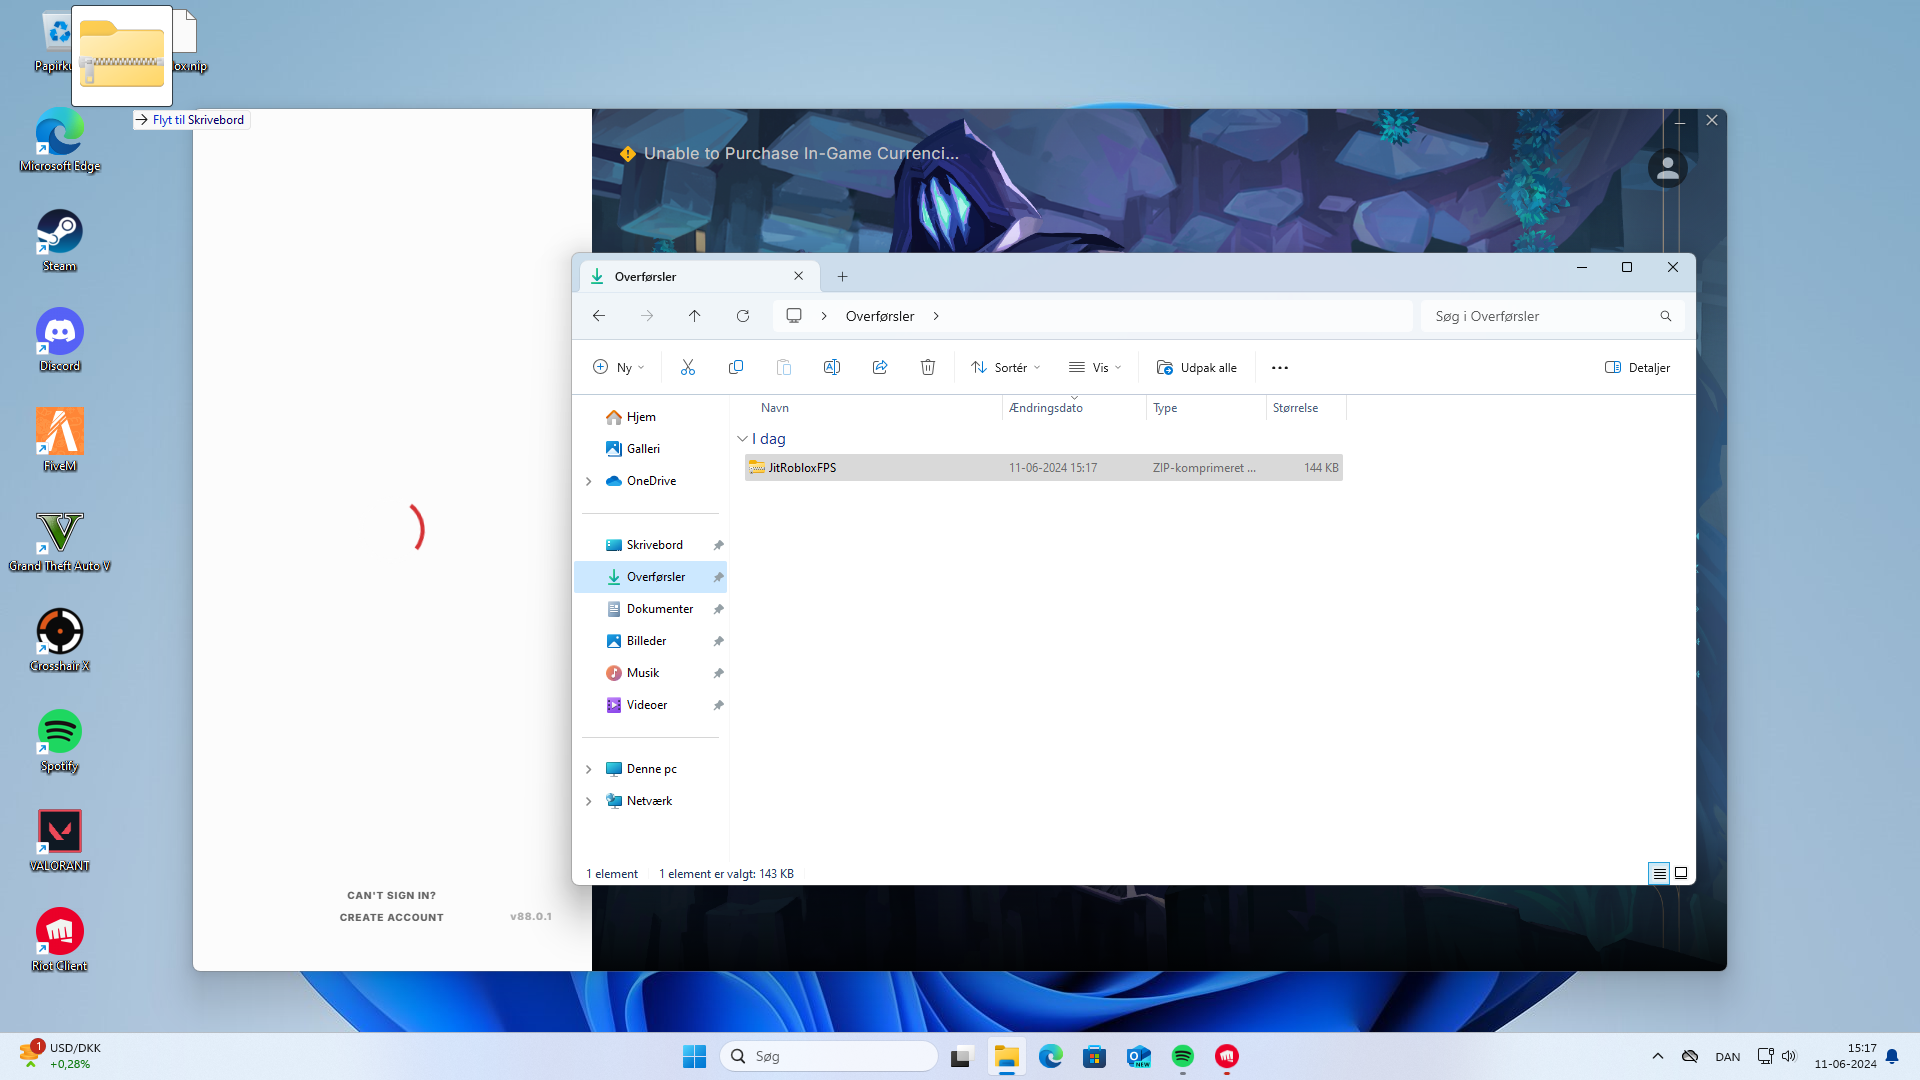Switch to large icons view mode
Viewport: 1920px width, 1080px height.
pos(1681,874)
